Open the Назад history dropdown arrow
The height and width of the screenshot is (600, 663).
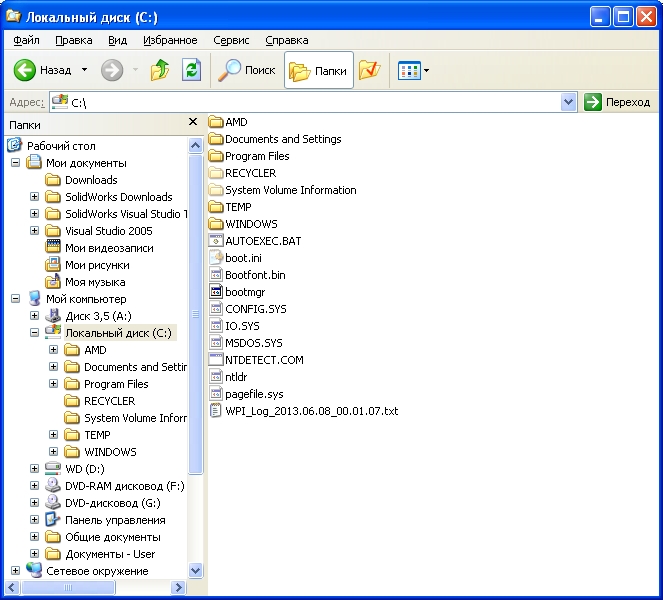click(85, 70)
